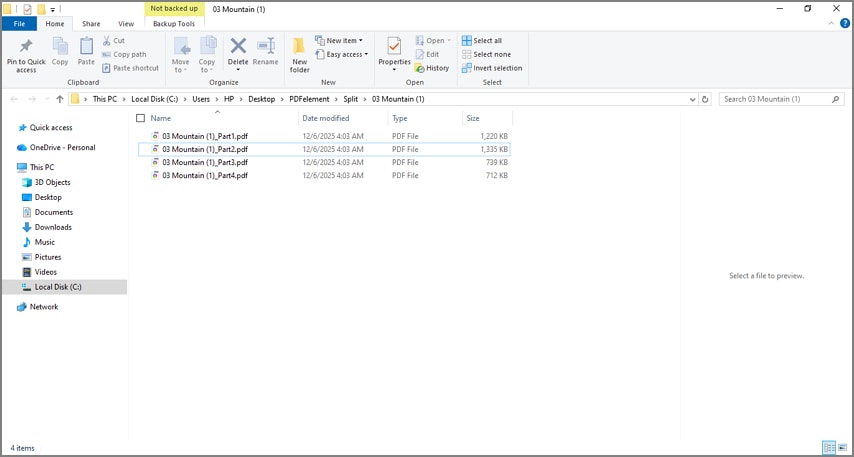Click the Cut scissors icon

(107, 40)
